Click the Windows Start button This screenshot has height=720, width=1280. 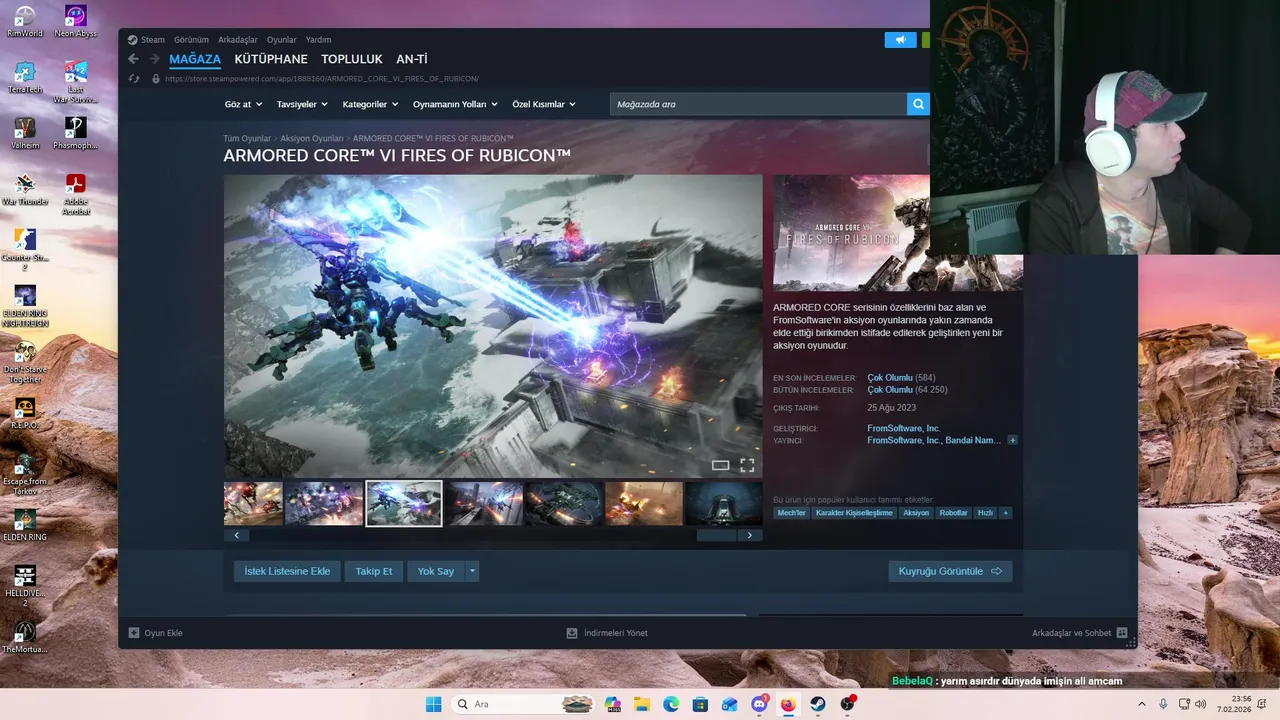tap(433, 704)
